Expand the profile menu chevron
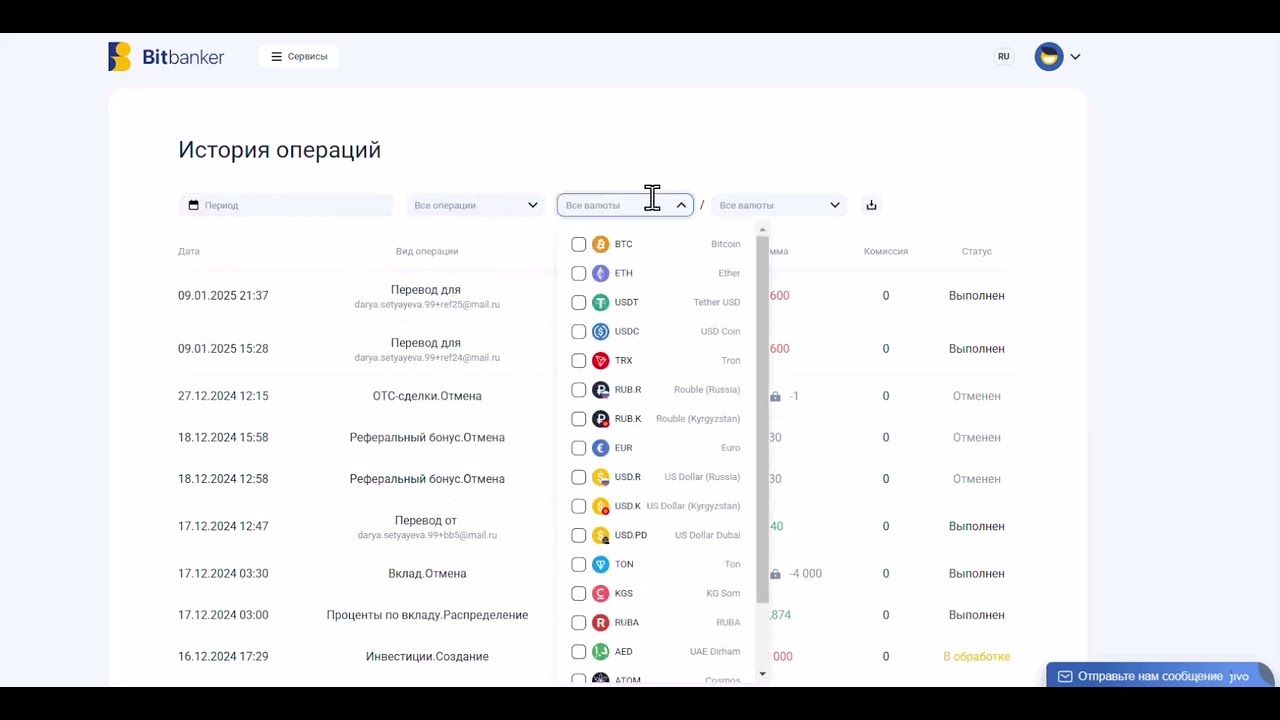Viewport: 1280px width, 720px height. [x=1075, y=57]
